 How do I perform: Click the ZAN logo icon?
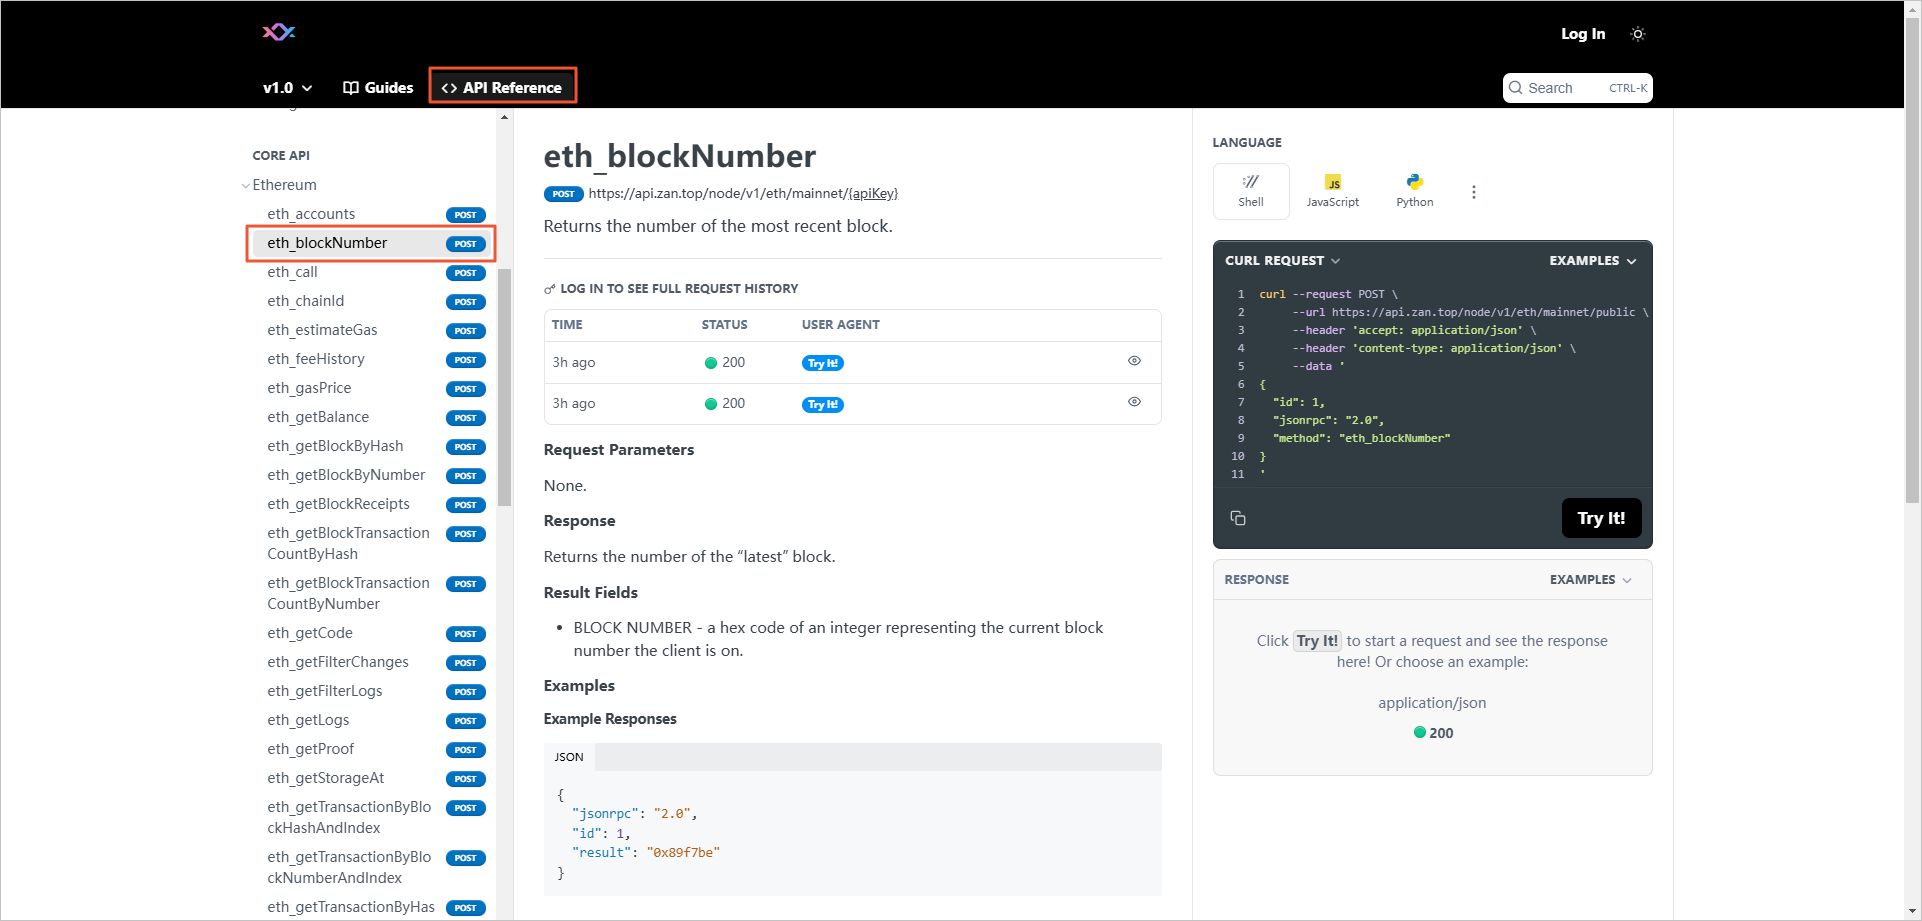click(278, 32)
